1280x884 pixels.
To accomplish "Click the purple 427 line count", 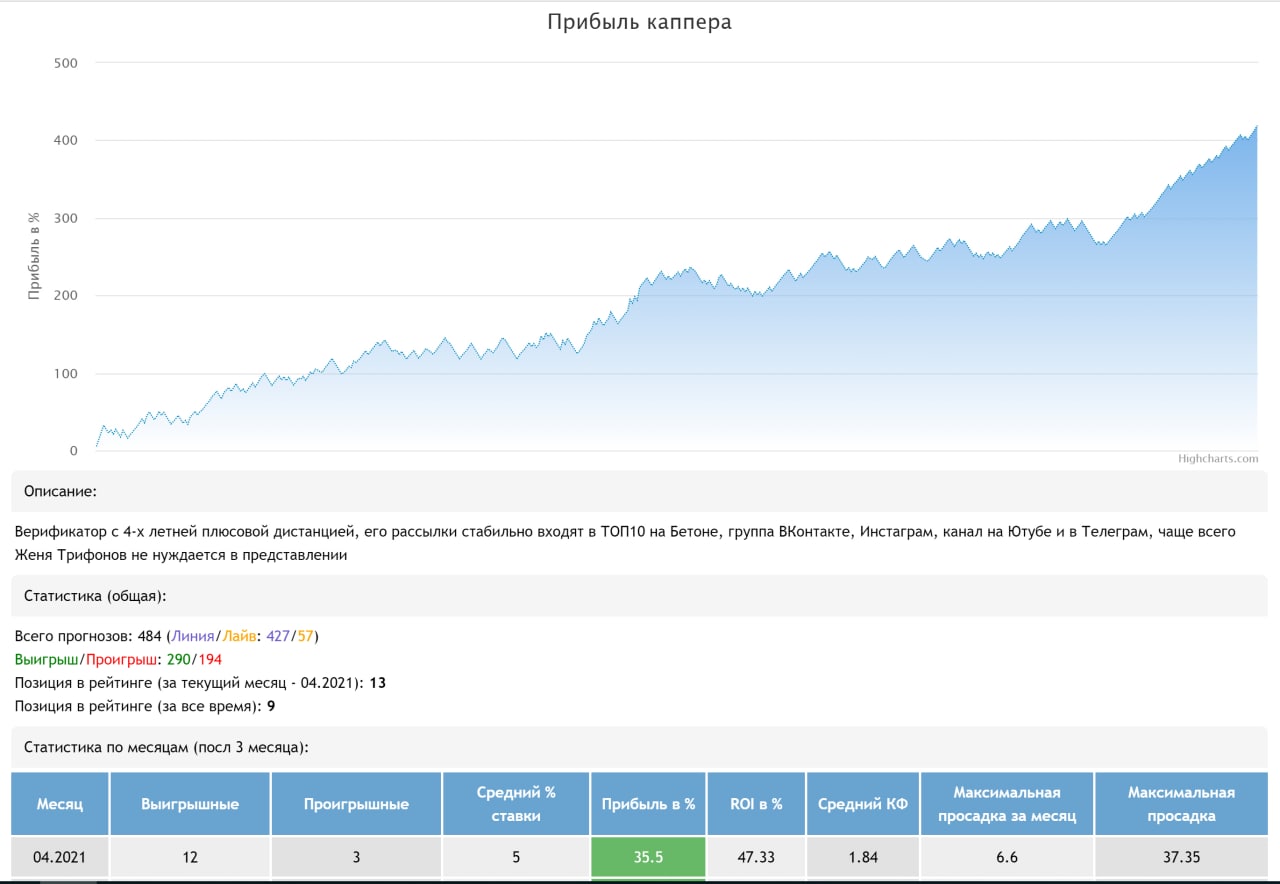I will [279, 636].
